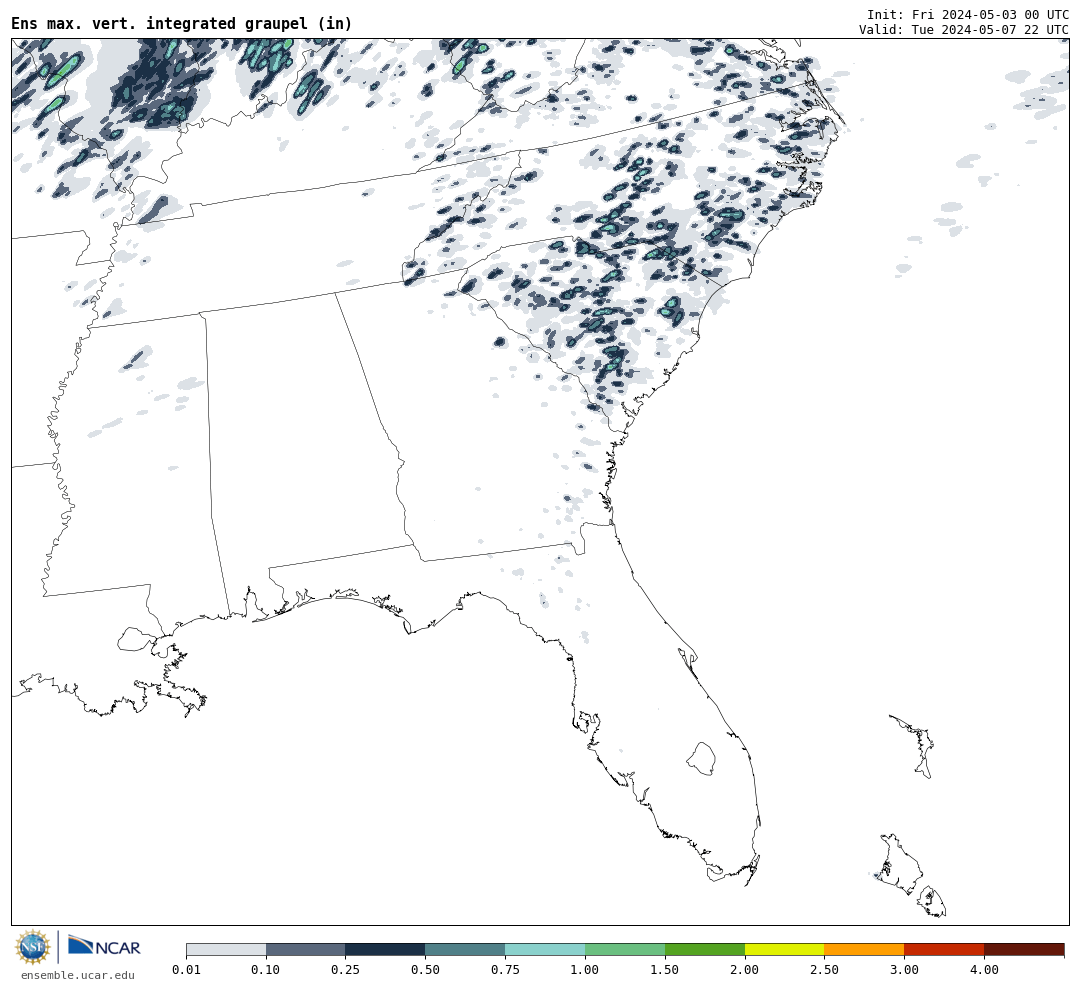Select the slate 0.10–0.25 colorbar segment
Screen dimensions: 1080x988
(x=305, y=950)
